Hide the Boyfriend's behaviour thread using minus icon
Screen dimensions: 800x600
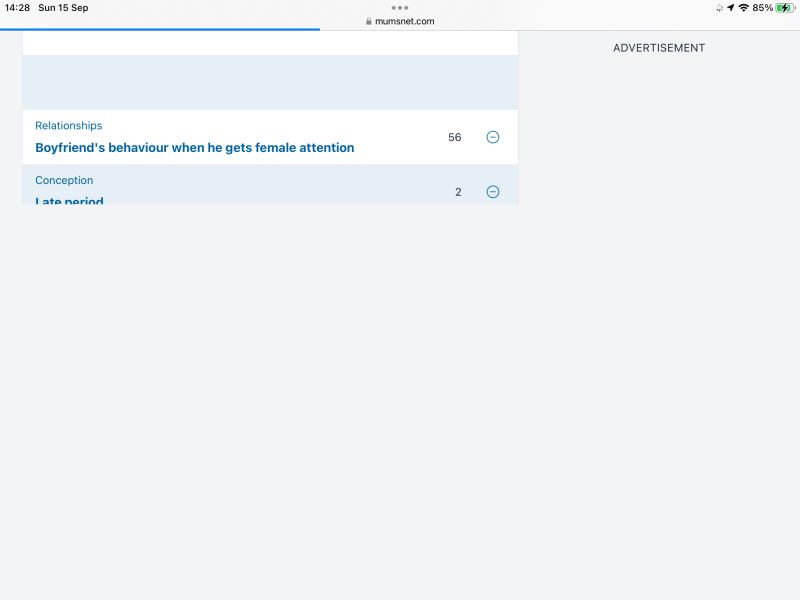(492, 137)
